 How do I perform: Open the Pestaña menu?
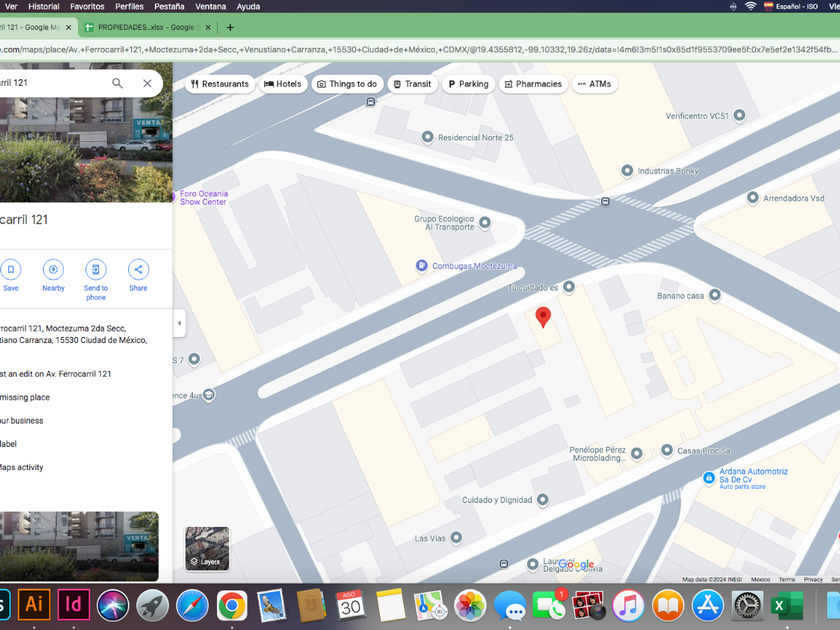click(x=169, y=6)
